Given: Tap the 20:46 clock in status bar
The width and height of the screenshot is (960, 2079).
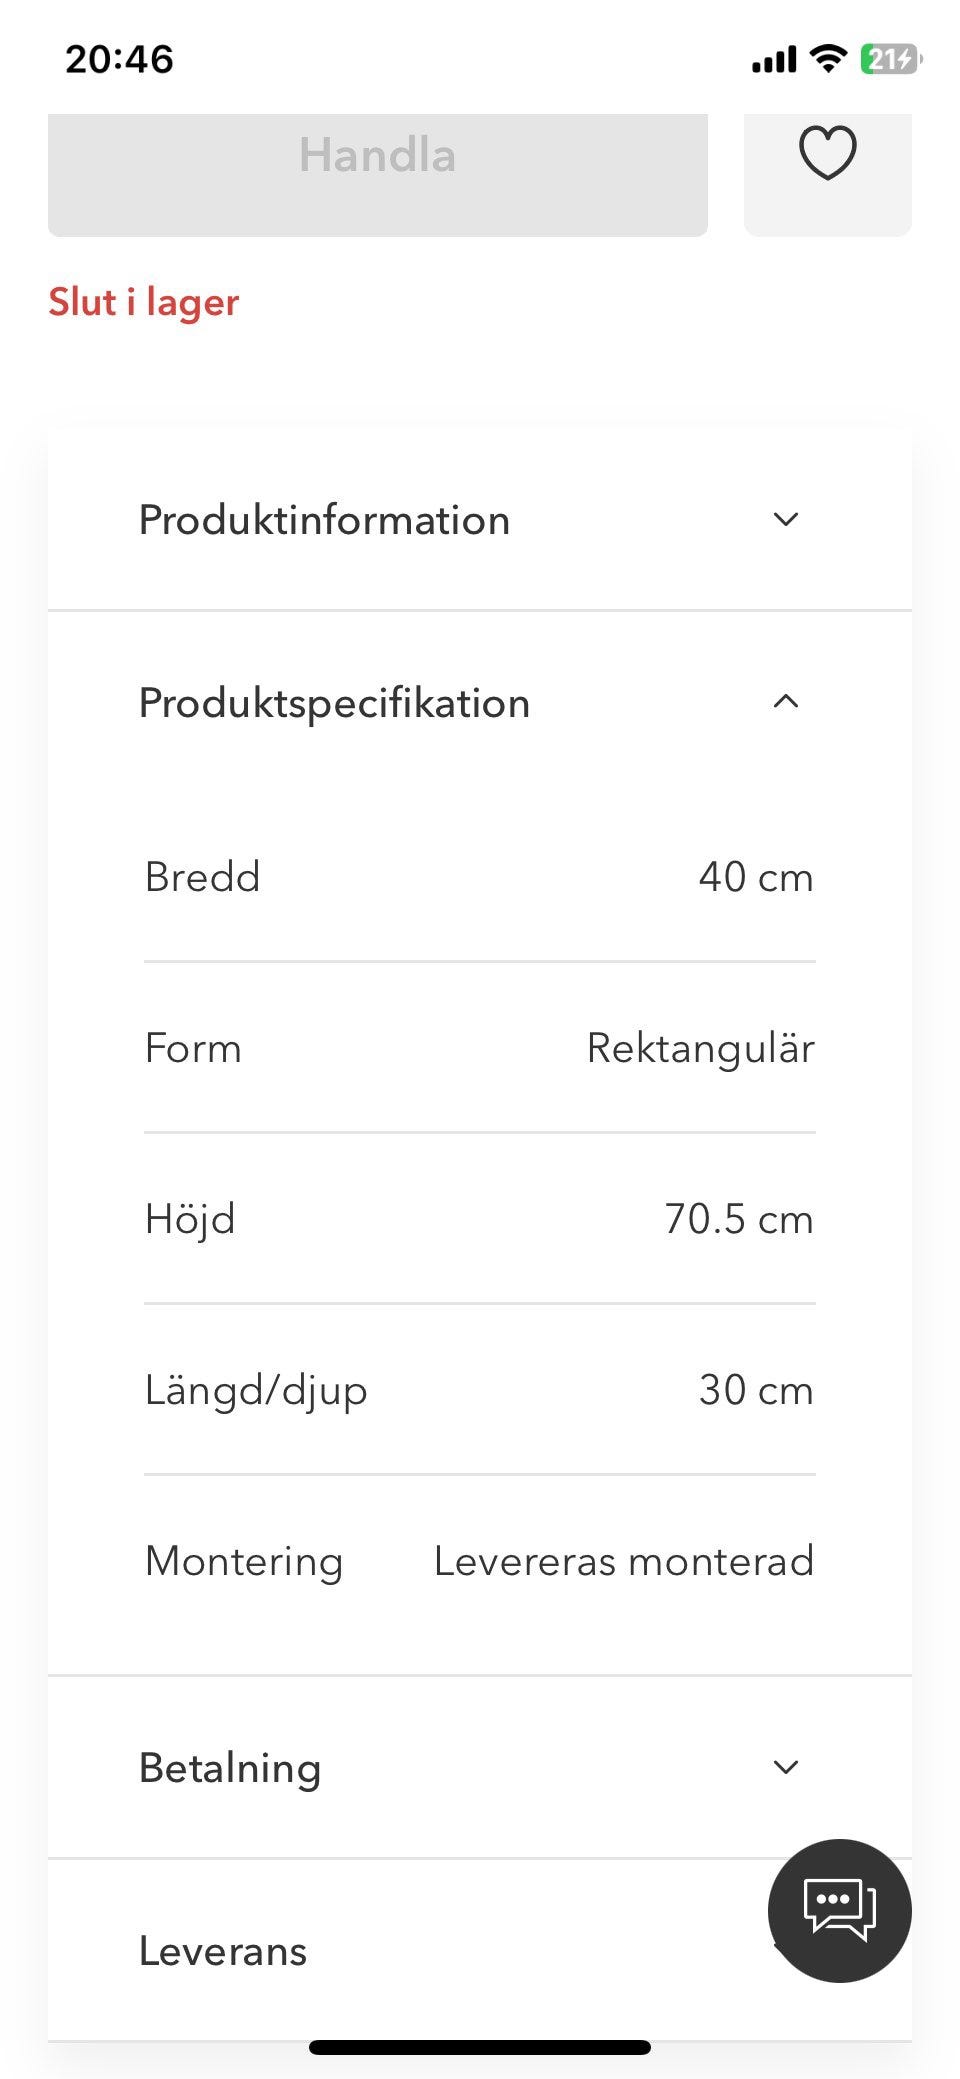Looking at the screenshot, I should 119,59.
